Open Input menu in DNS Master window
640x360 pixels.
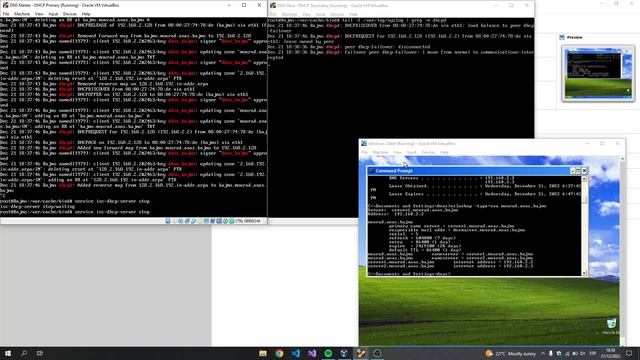click(x=53, y=14)
